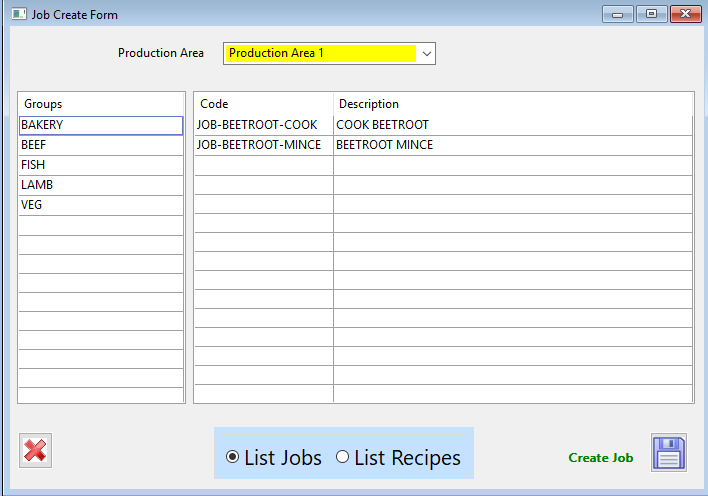Select the JOB-BEETROOT-COOK row
The width and height of the screenshot is (708, 496).
click(443, 125)
